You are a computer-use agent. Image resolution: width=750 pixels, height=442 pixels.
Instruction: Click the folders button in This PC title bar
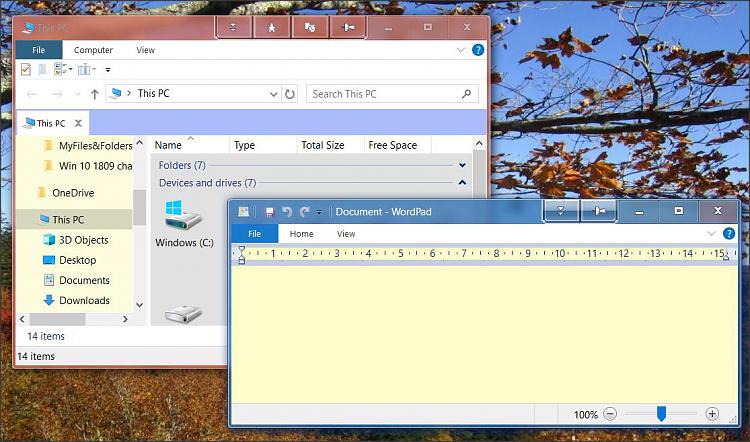(310, 27)
